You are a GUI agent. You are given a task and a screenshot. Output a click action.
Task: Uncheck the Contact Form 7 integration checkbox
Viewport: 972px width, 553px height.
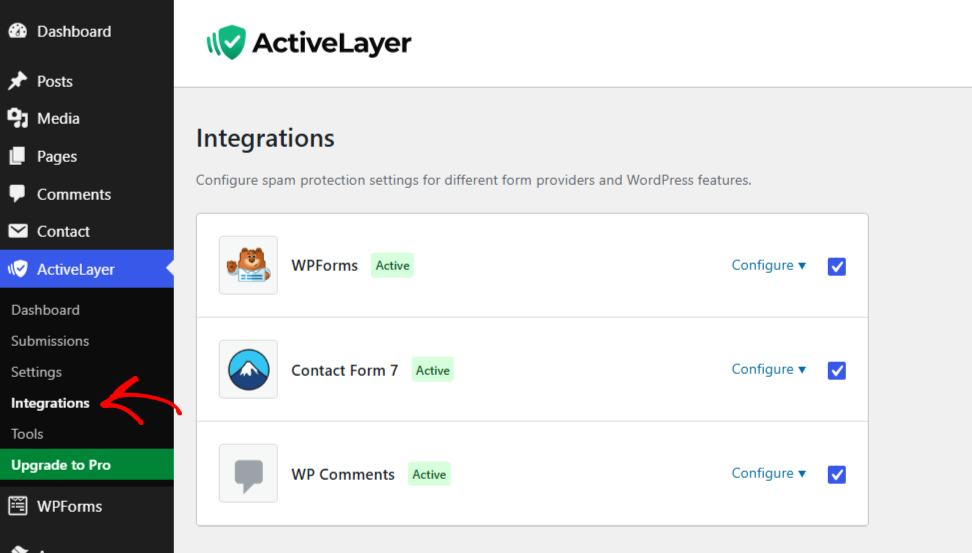point(837,371)
